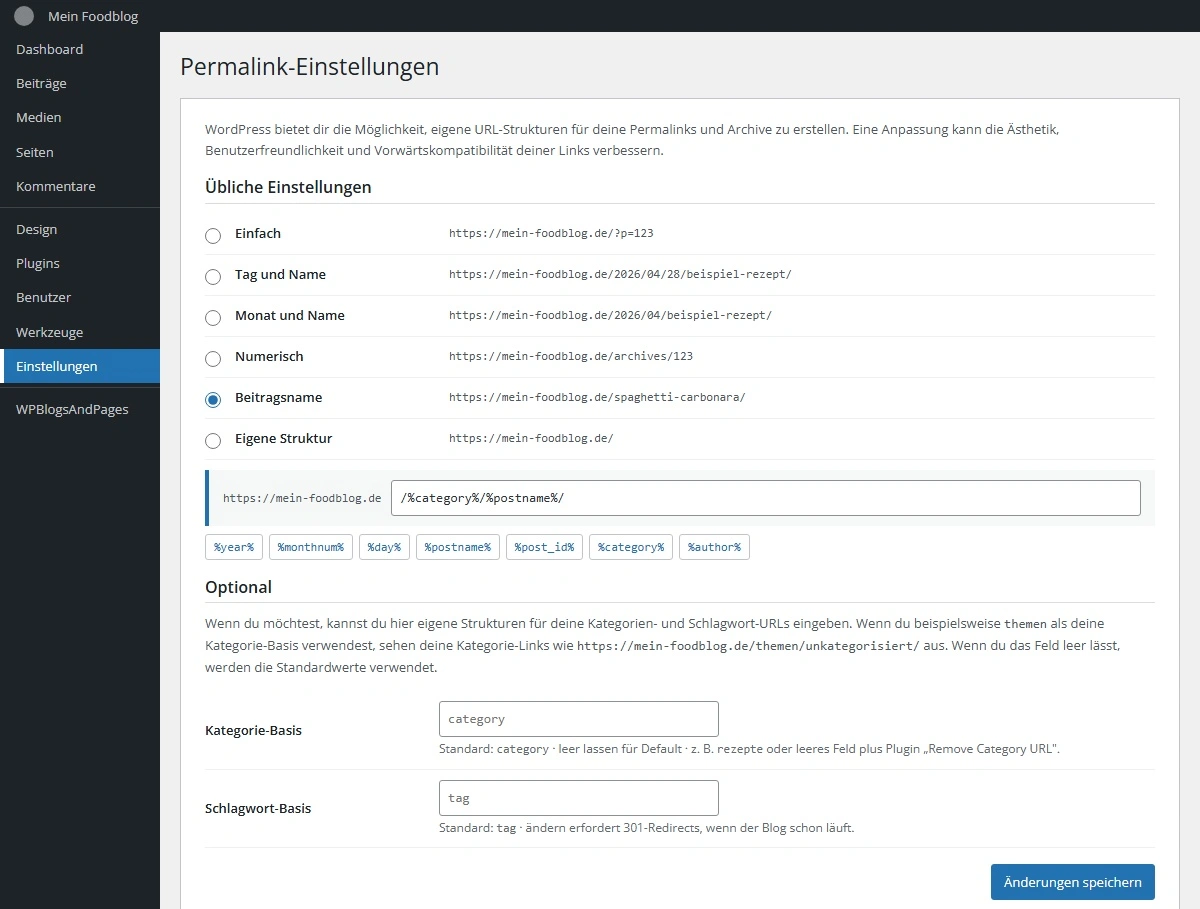Open the Design menu item
The height and width of the screenshot is (909, 1200).
click(80, 229)
